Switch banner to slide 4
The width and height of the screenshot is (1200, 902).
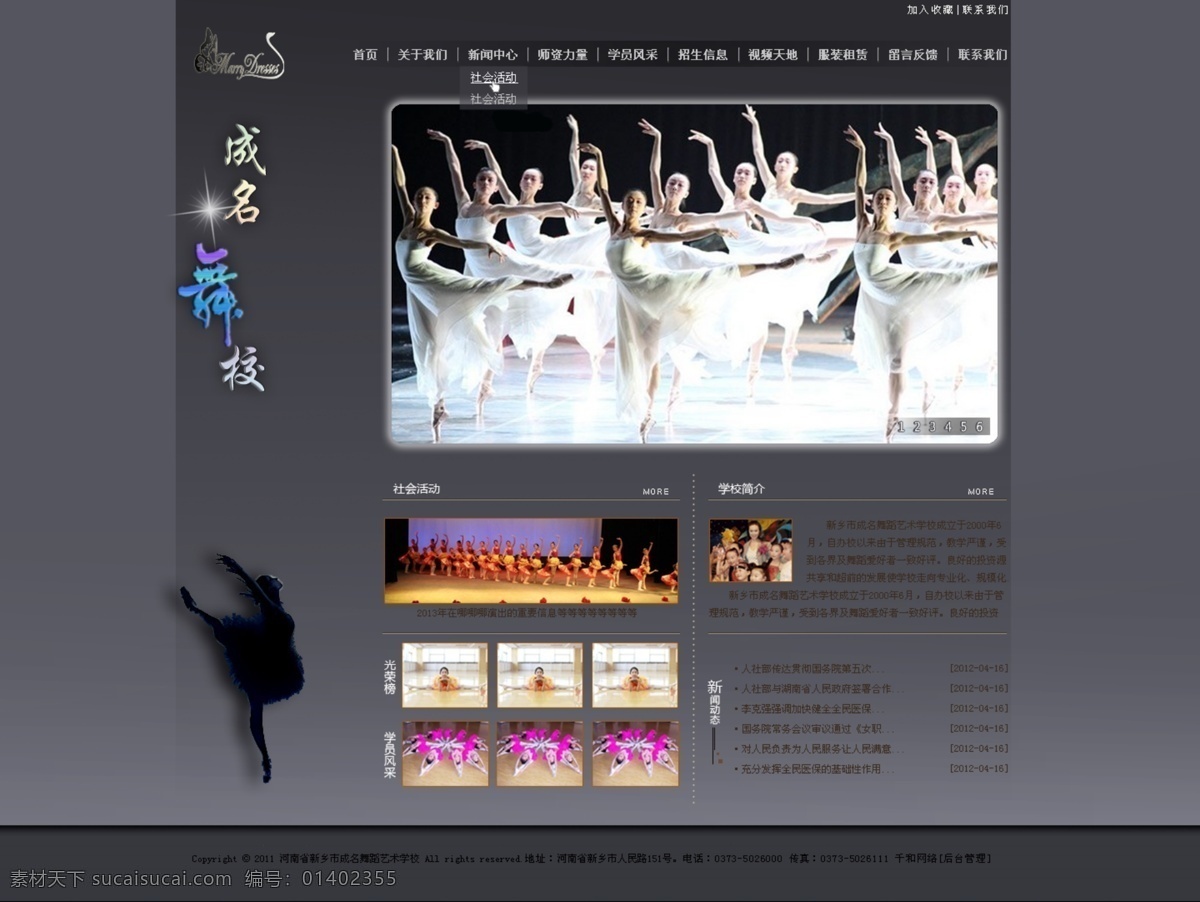[948, 427]
